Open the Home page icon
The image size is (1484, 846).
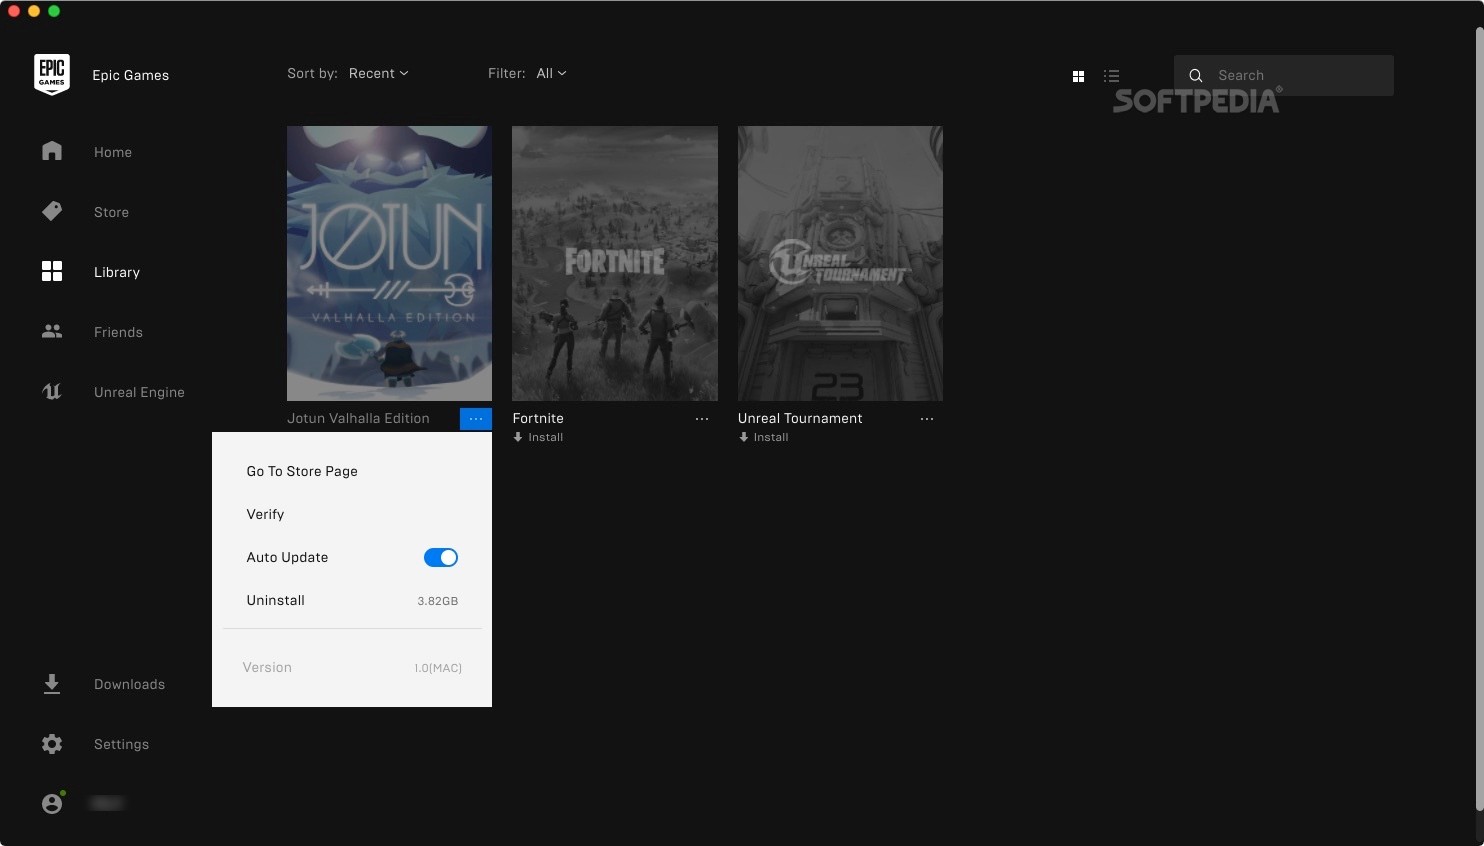[52, 151]
